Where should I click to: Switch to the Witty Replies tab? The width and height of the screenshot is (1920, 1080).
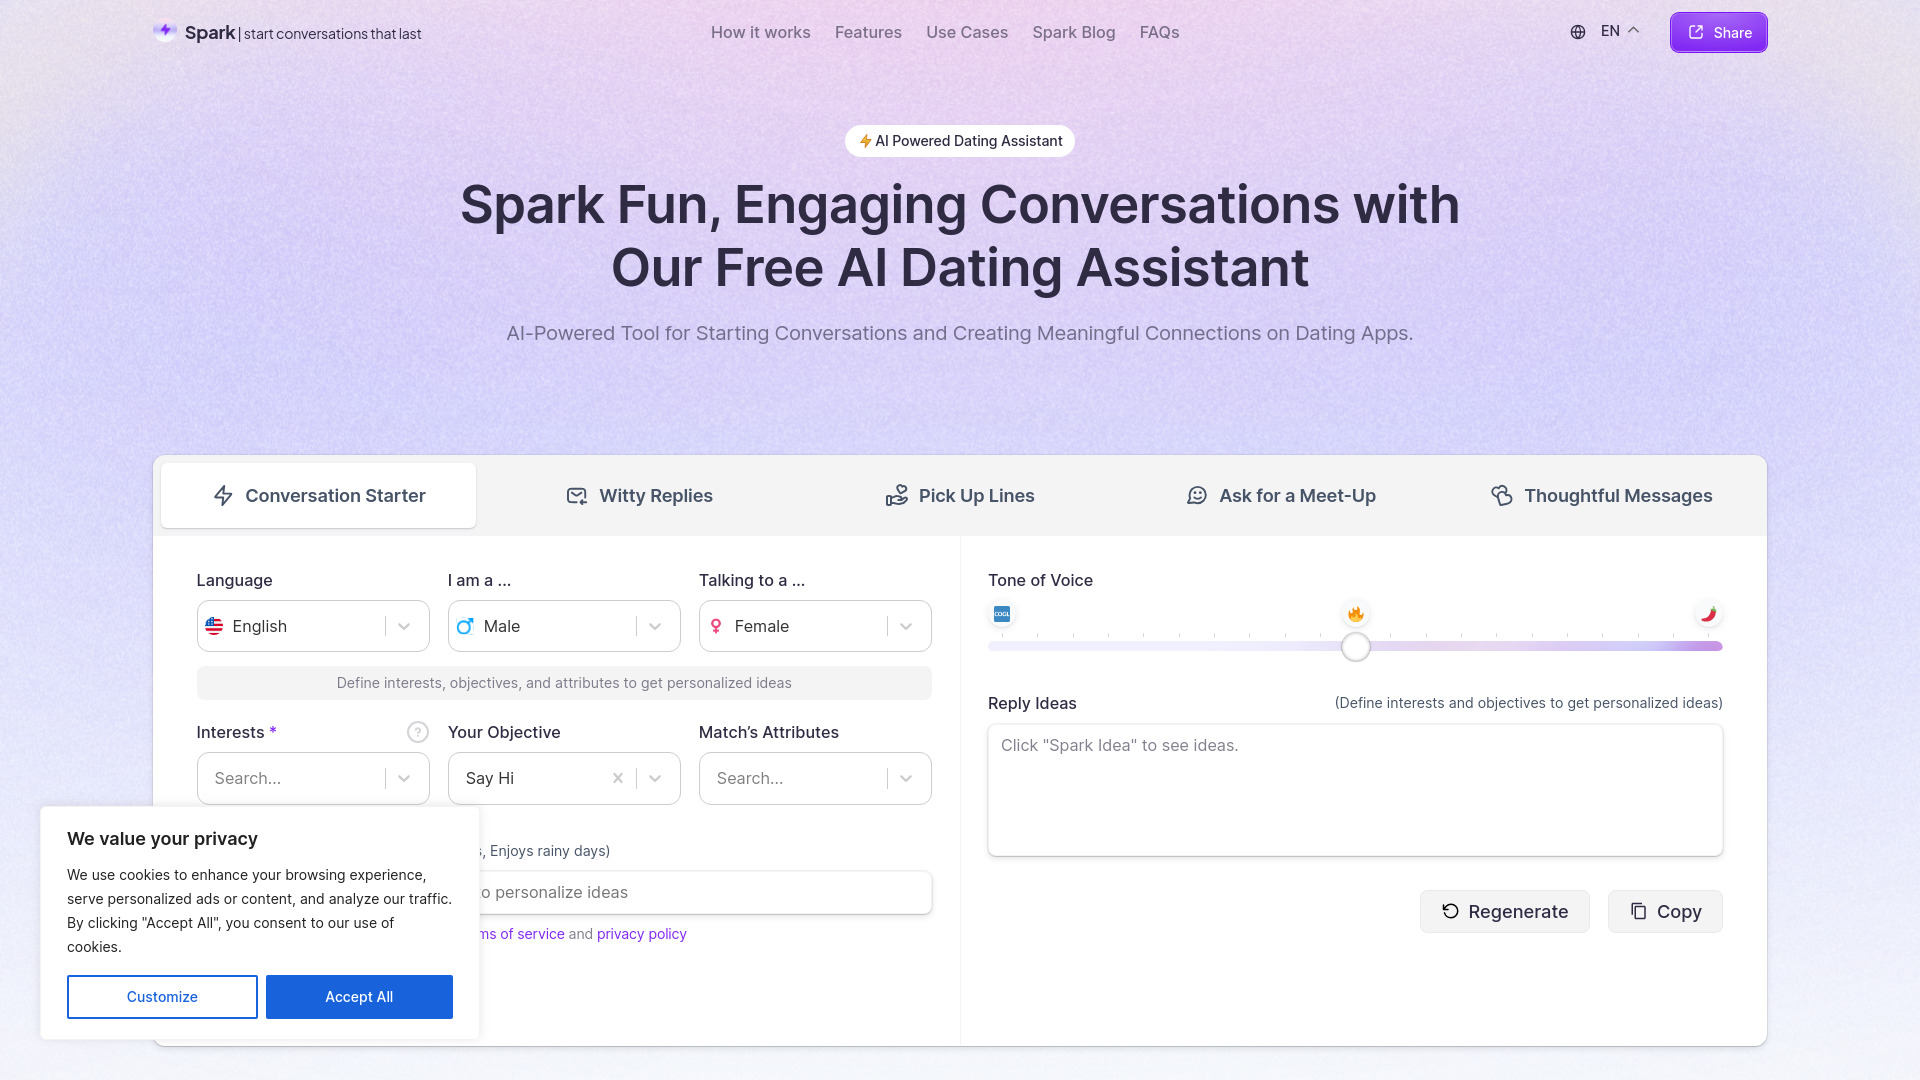(638, 495)
